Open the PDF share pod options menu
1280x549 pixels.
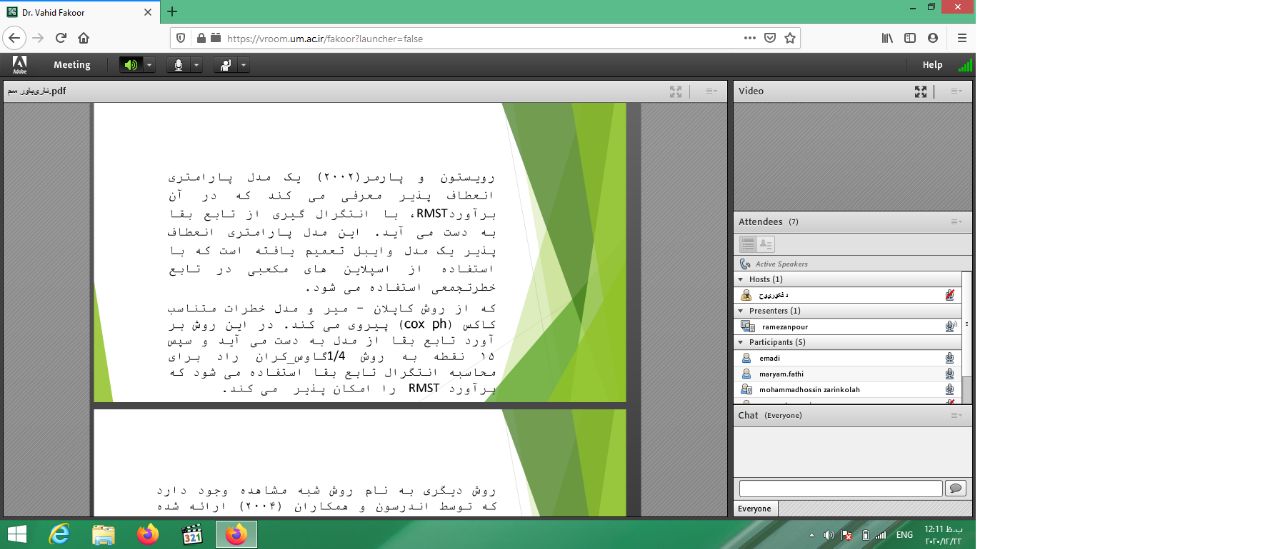click(x=711, y=91)
